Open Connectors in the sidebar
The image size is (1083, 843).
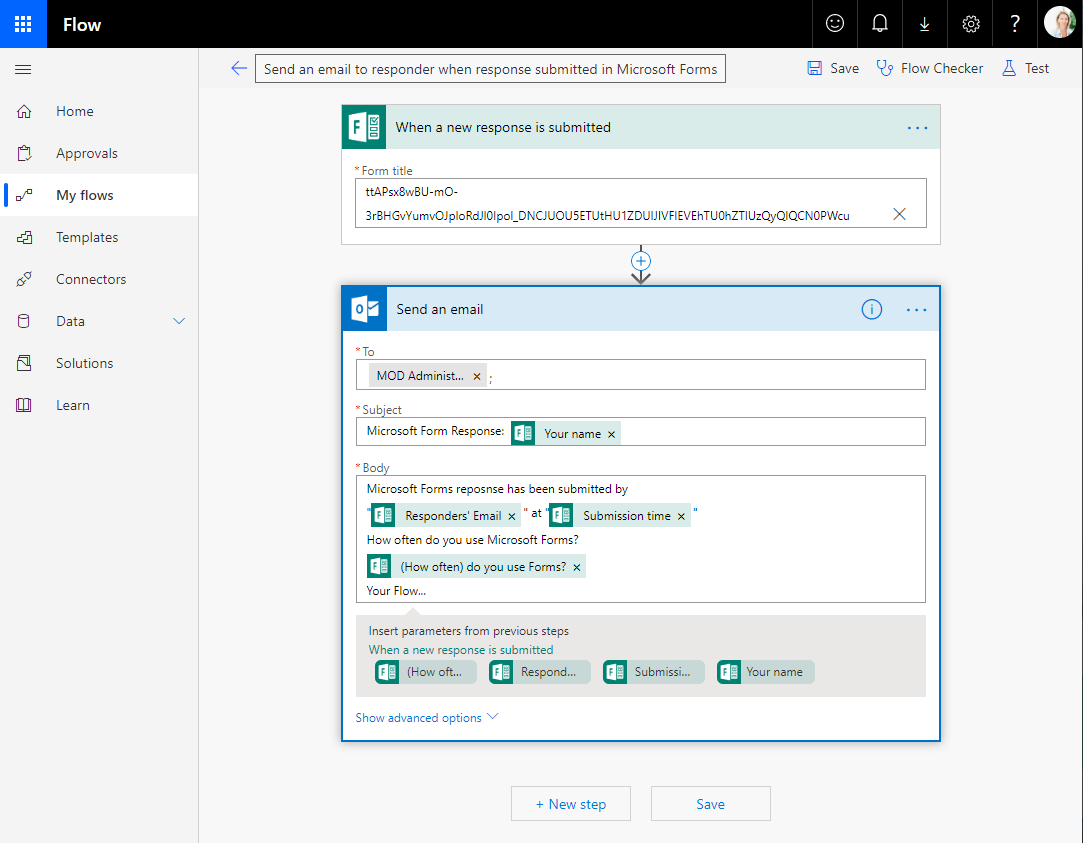(x=91, y=279)
